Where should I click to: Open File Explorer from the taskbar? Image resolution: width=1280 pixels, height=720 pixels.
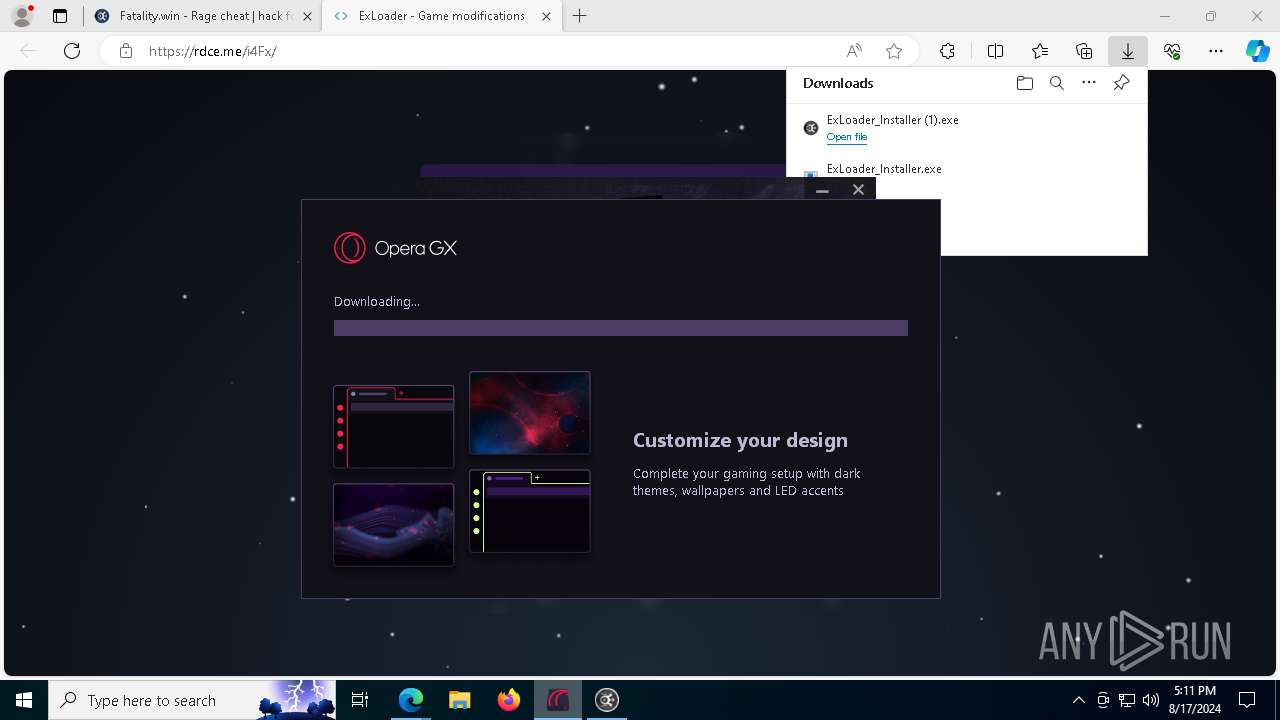(459, 700)
